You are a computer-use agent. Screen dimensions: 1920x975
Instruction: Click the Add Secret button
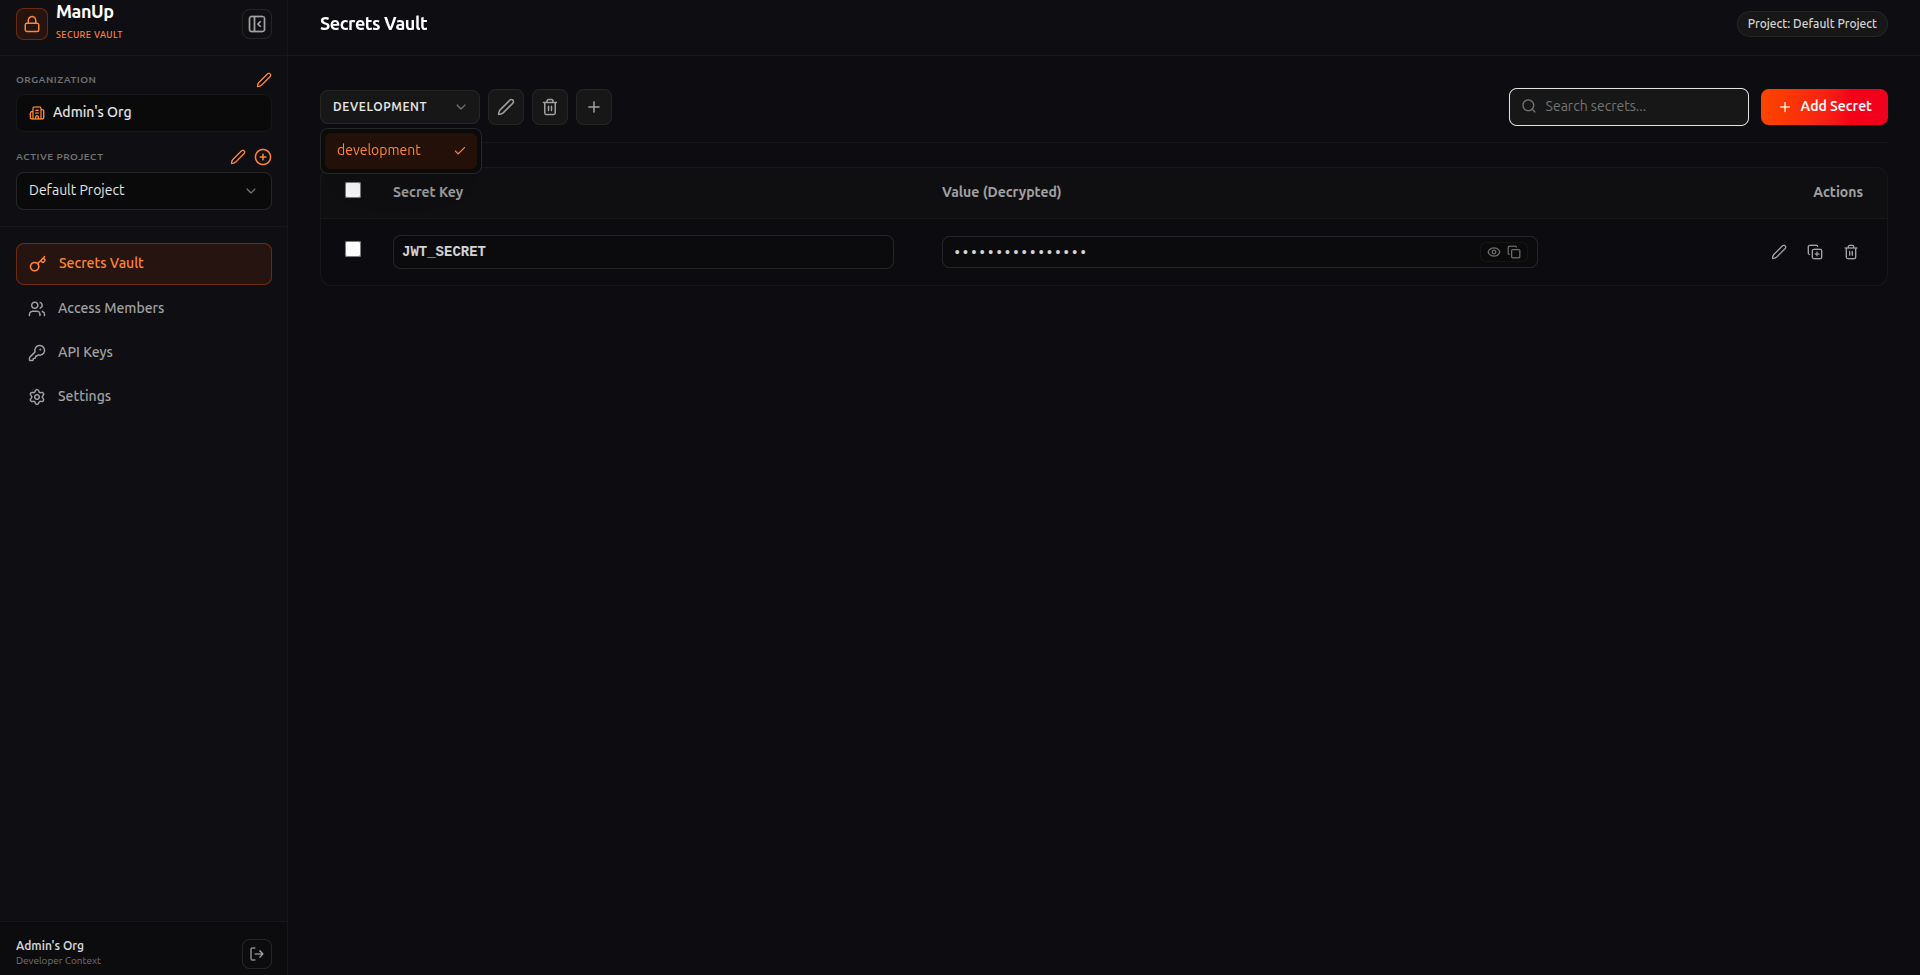[1824, 107]
